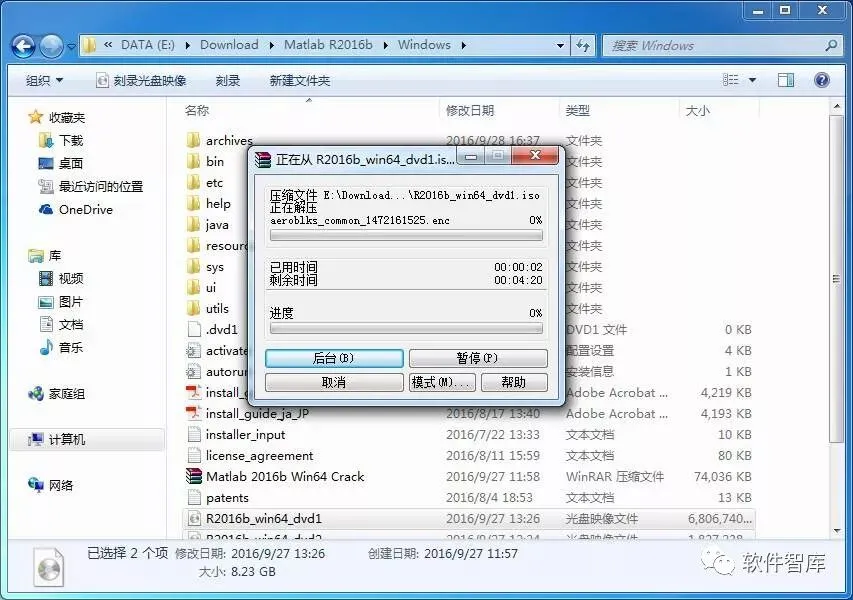
Task: Sort by 名称 column header
Action: 197,111
